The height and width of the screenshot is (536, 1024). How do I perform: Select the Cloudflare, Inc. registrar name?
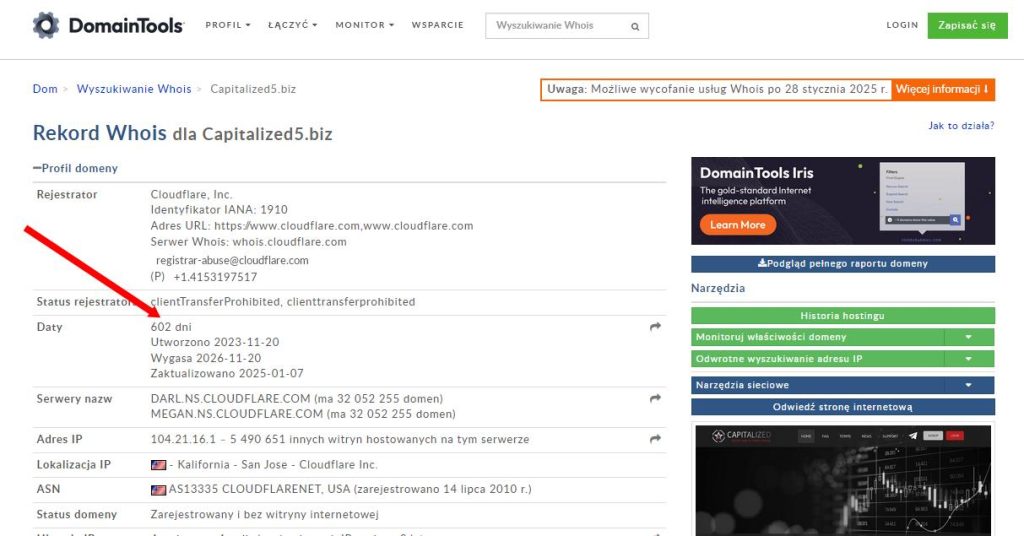(x=191, y=194)
